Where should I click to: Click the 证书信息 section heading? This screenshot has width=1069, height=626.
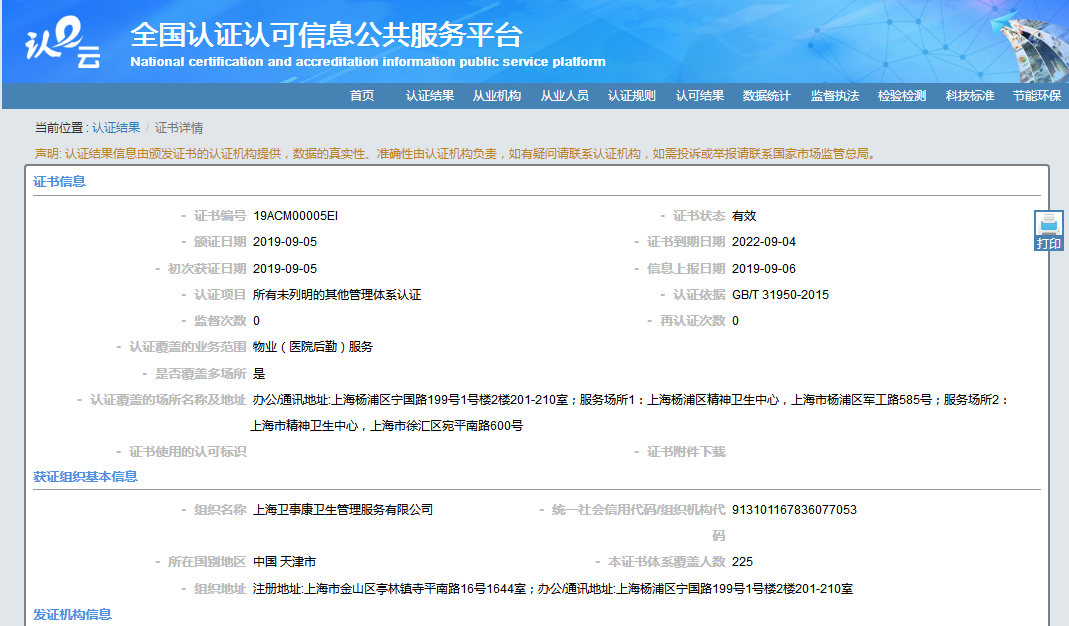(x=59, y=182)
